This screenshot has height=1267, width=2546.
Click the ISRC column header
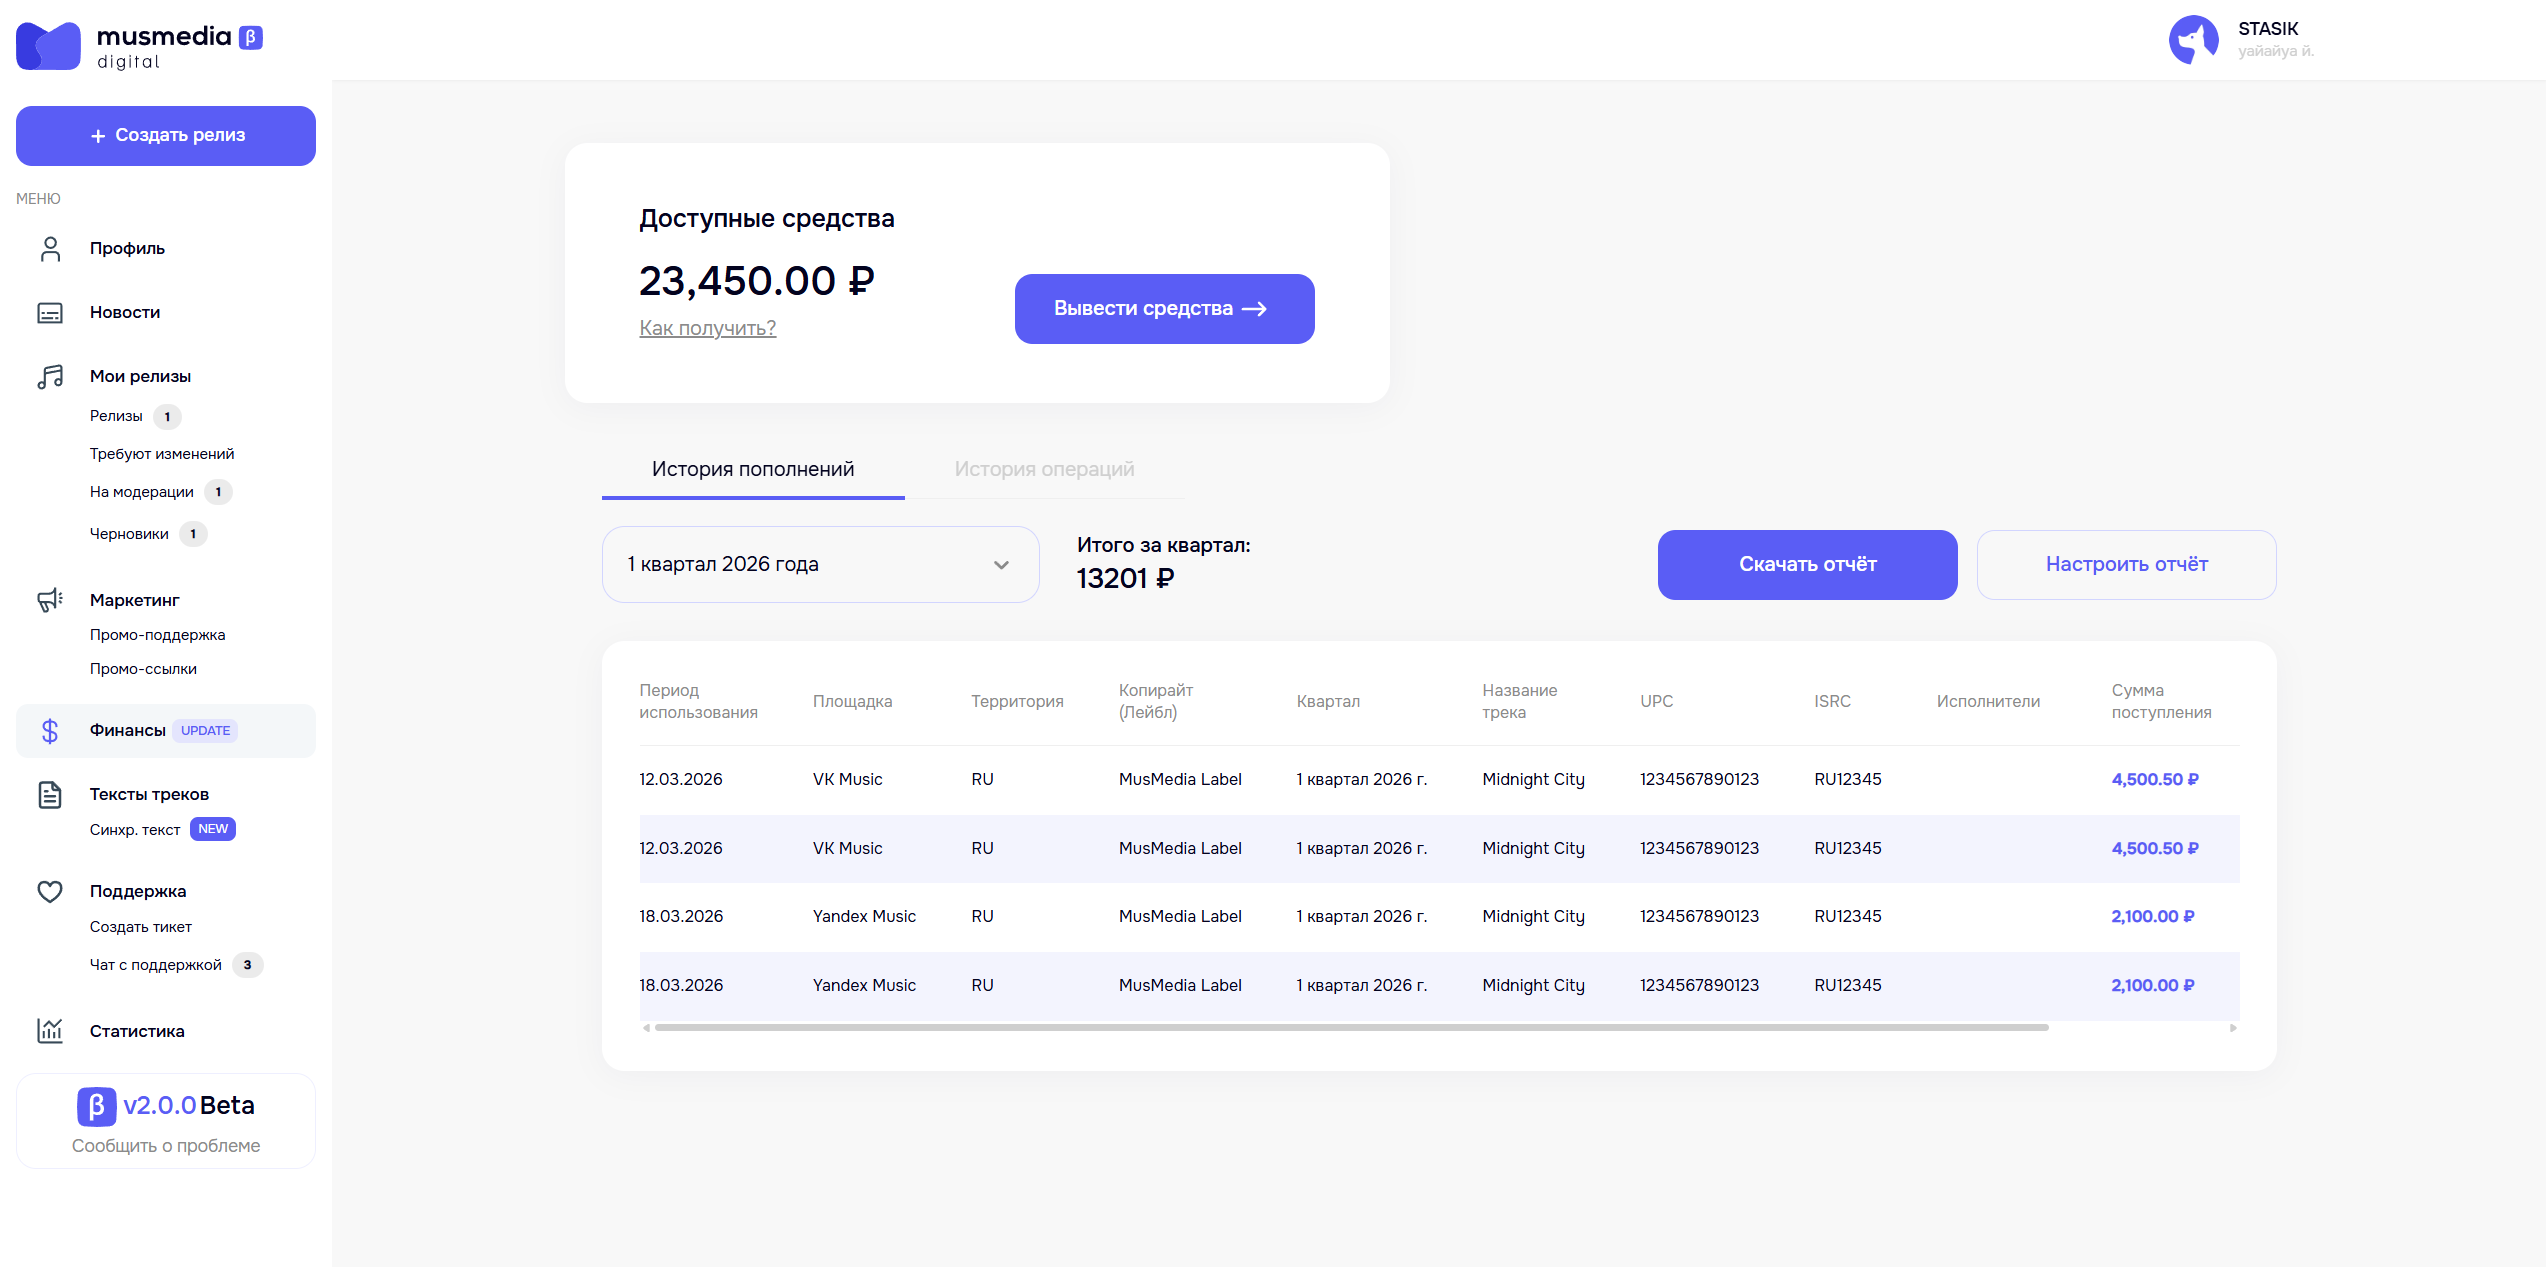(x=1832, y=702)
